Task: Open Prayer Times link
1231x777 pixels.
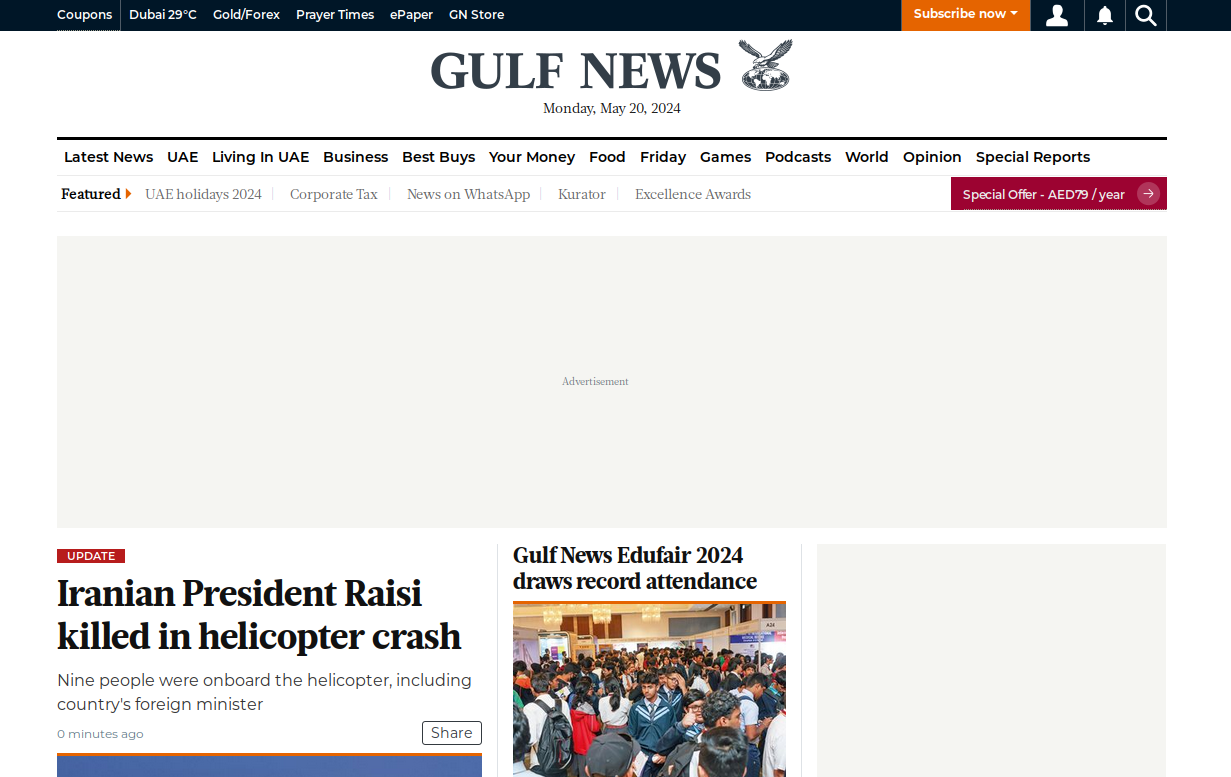Action: (335, 15)
